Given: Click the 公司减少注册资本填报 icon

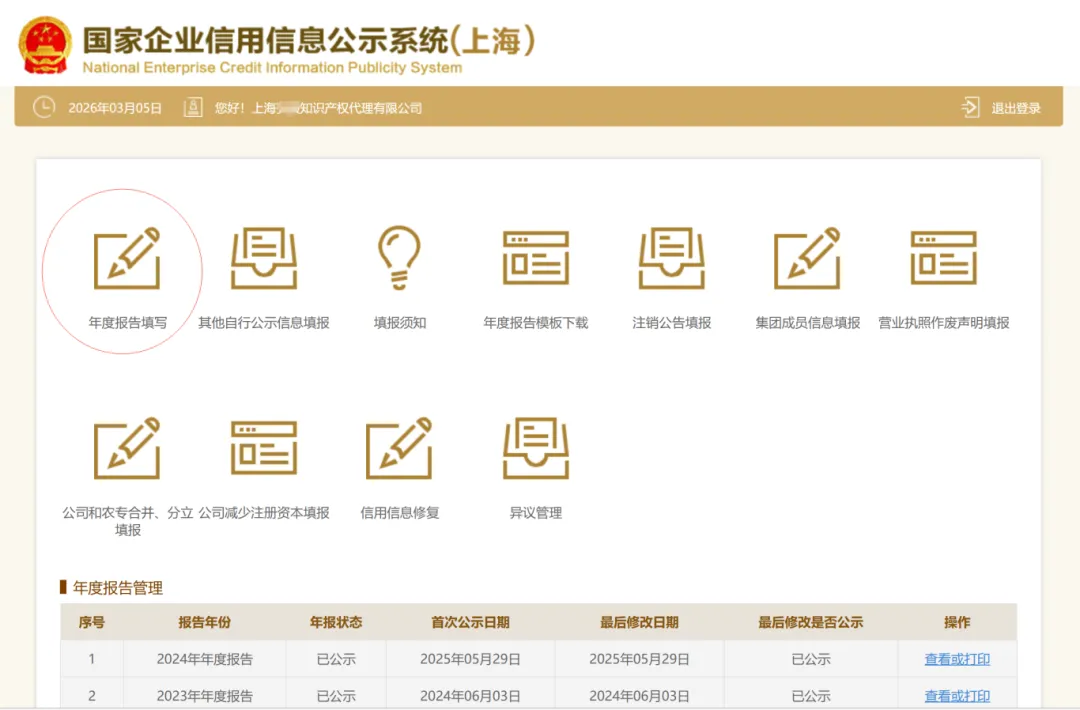Looking at the screenshot, I should pos(264,448).
